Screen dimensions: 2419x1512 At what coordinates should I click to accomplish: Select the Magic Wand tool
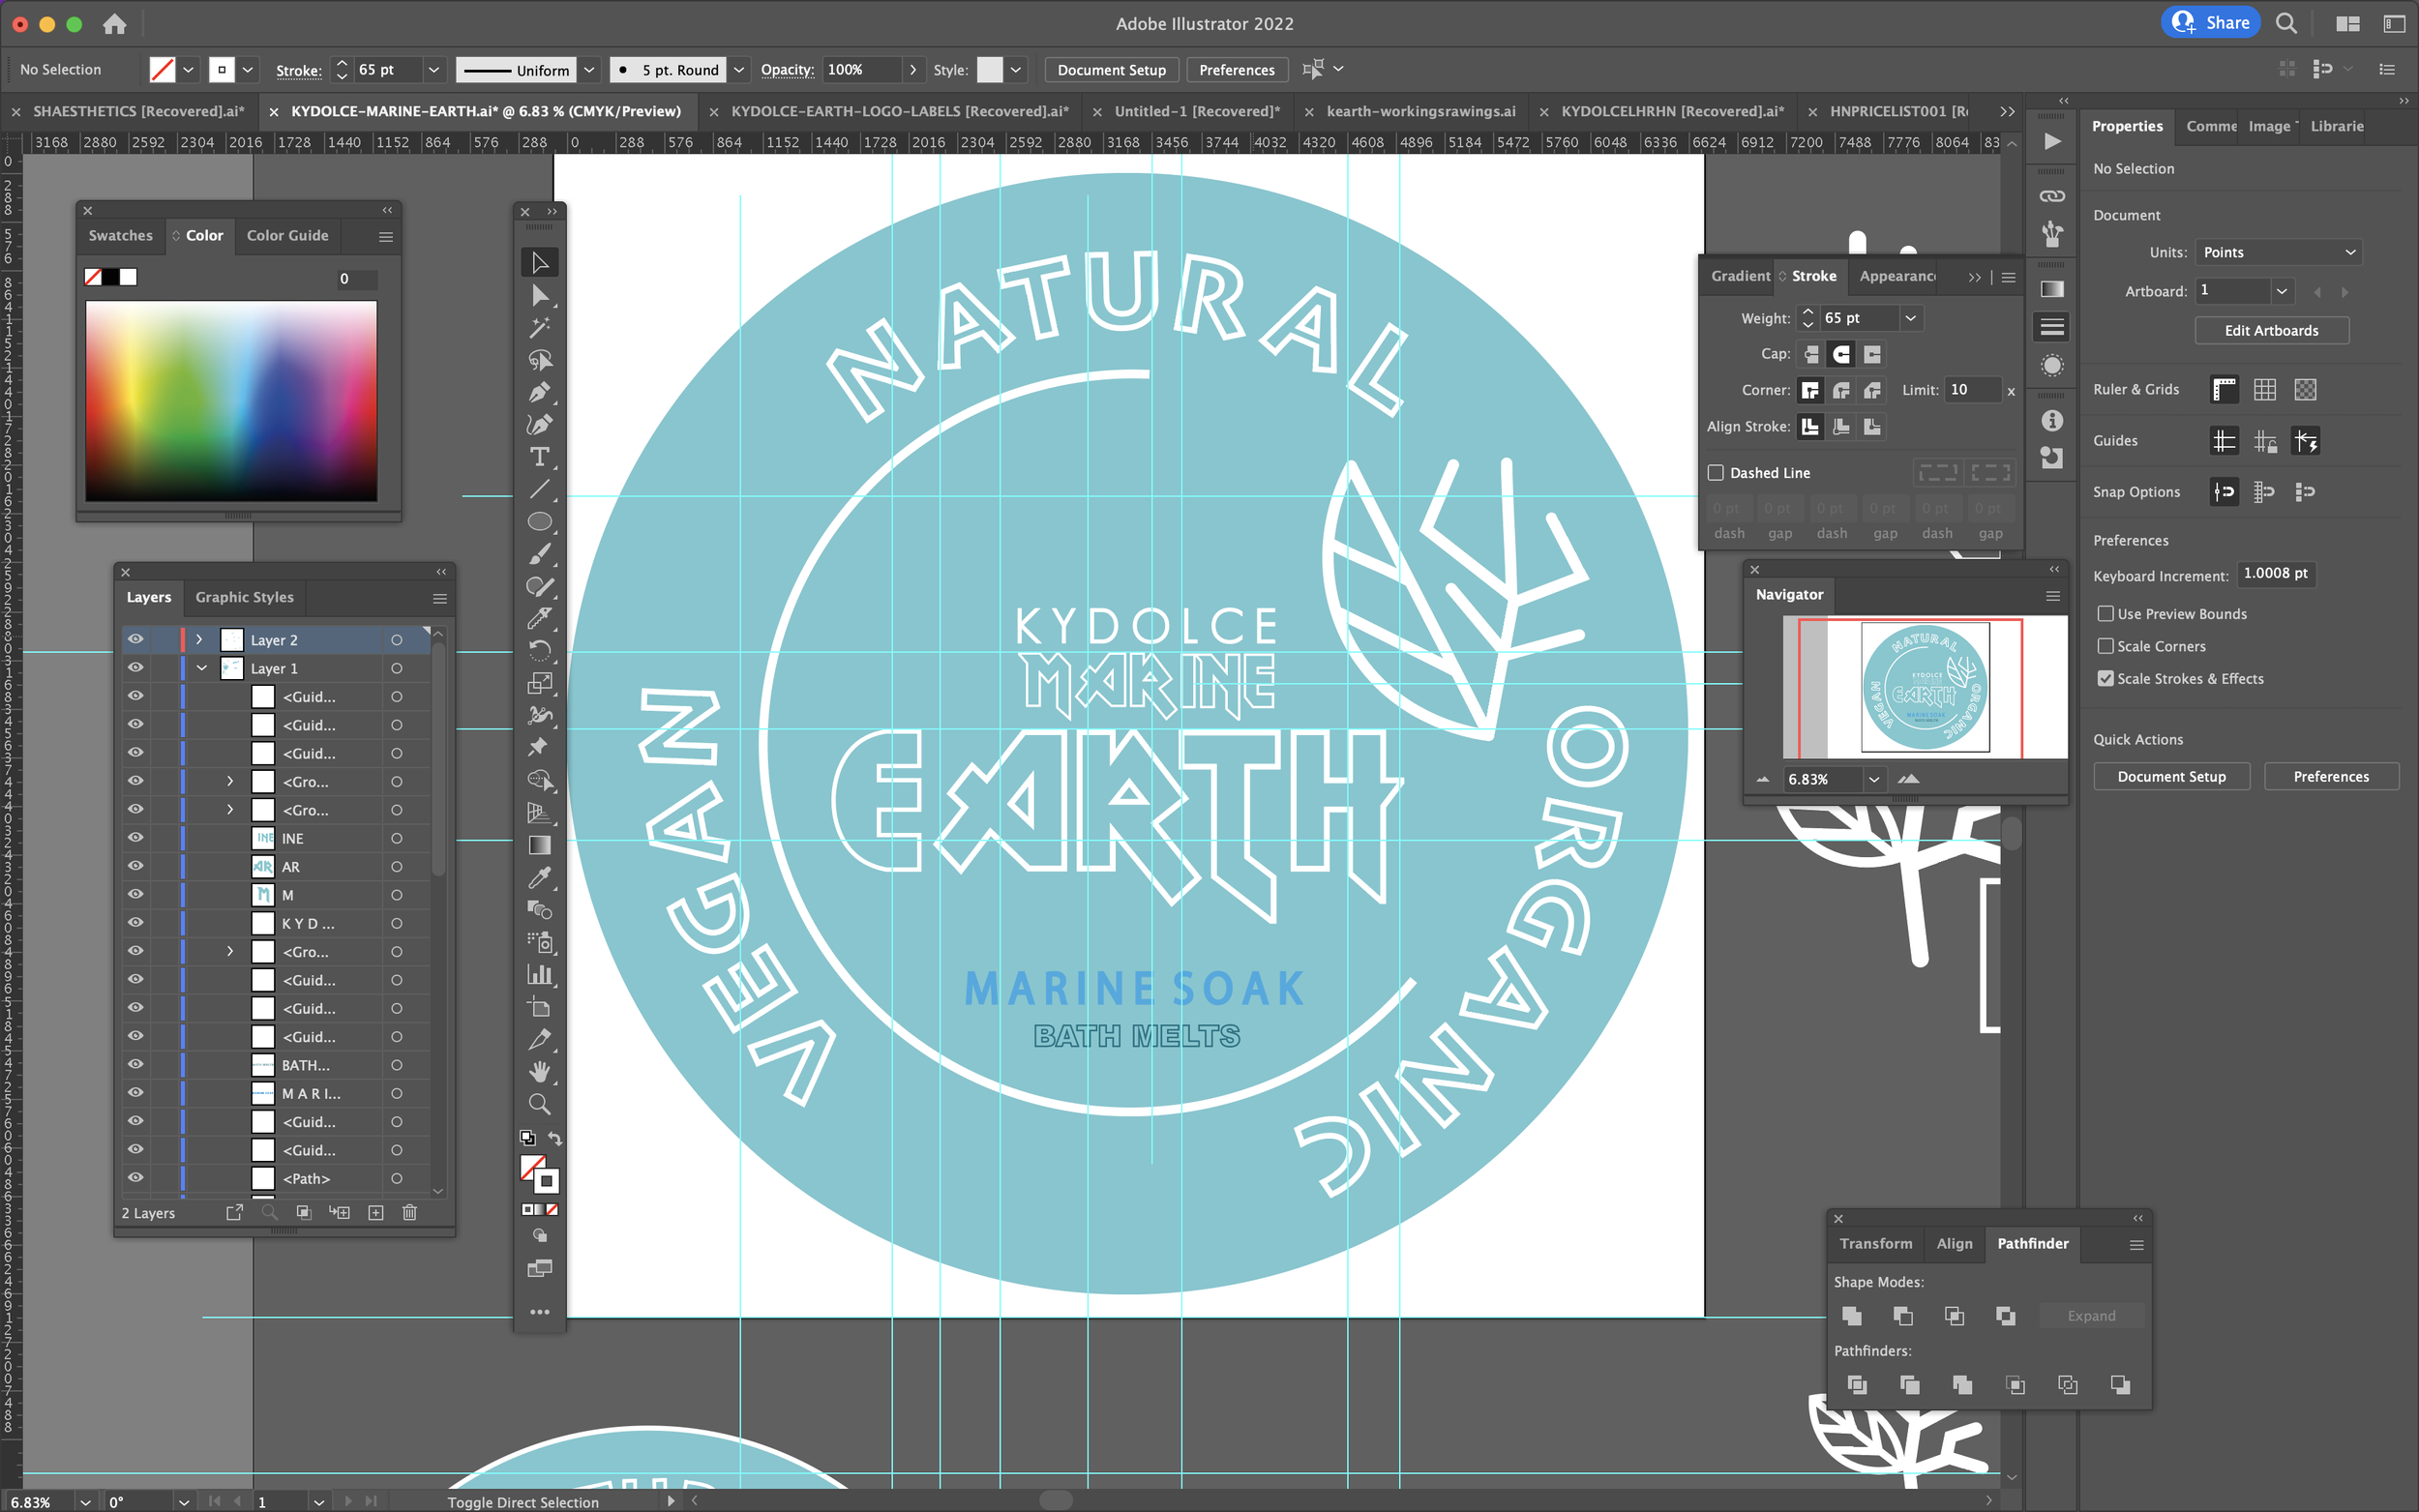tap(540, 328)
